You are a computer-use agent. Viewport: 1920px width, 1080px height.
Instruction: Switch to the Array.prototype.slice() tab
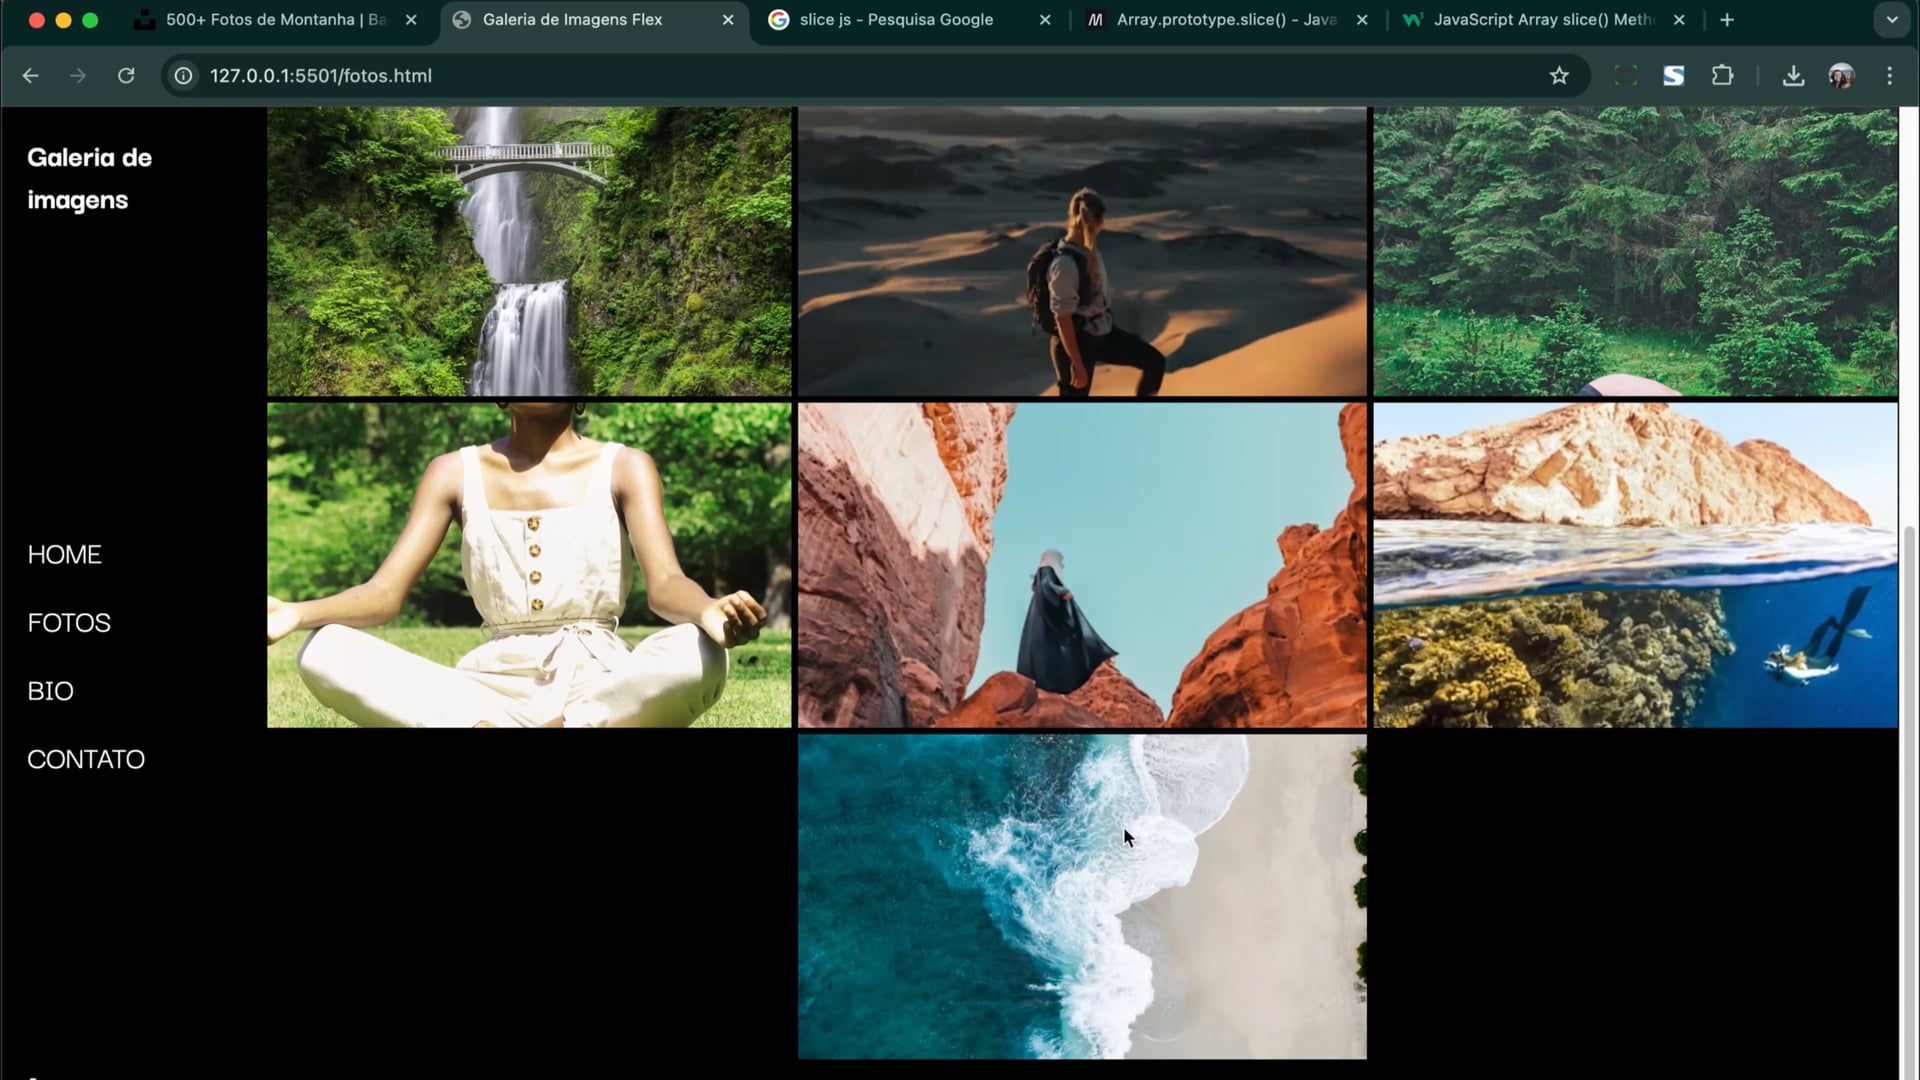pos(1225,20)
